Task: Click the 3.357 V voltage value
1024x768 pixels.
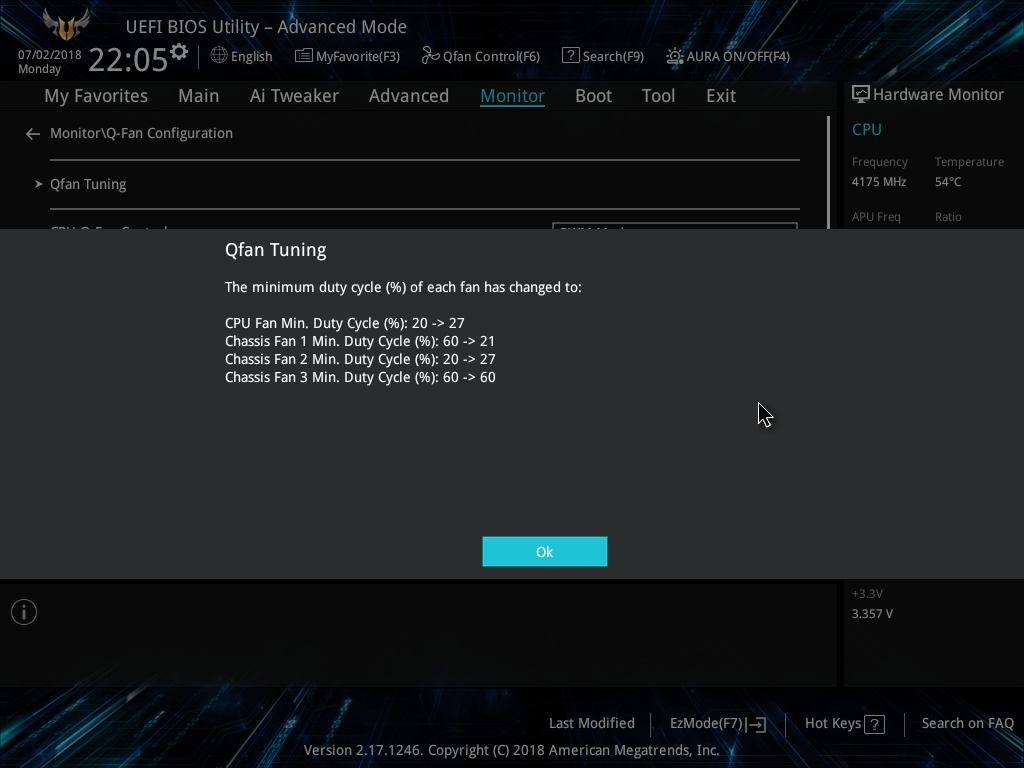Action: tap(872, 614)
